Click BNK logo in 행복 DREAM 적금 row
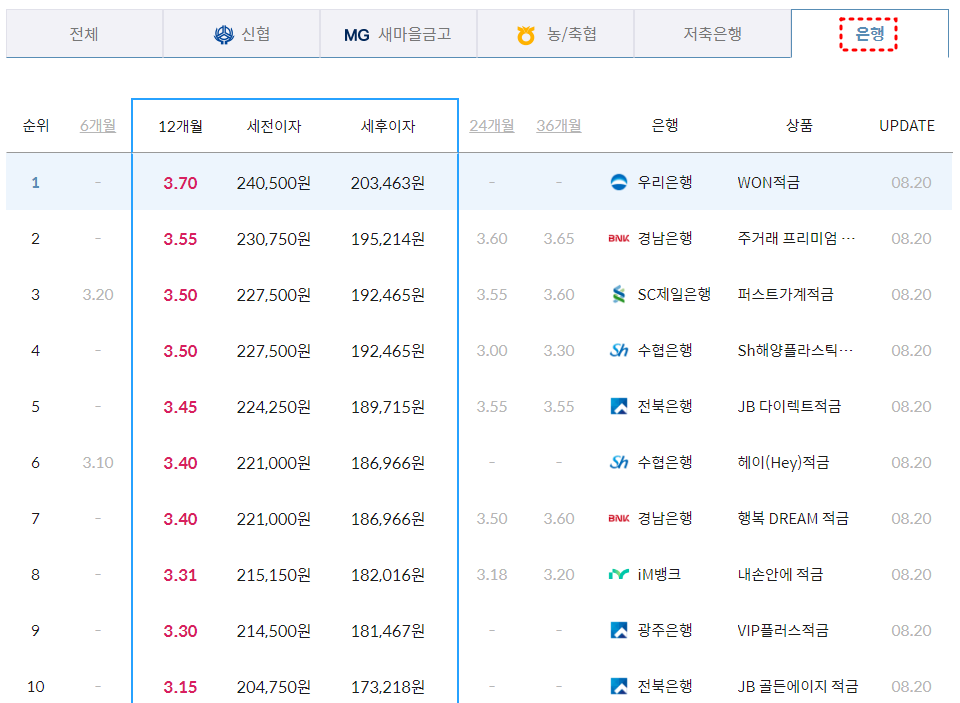Image resolution: width=960 pixels, height=703 pixels. [x=619, y=518]
